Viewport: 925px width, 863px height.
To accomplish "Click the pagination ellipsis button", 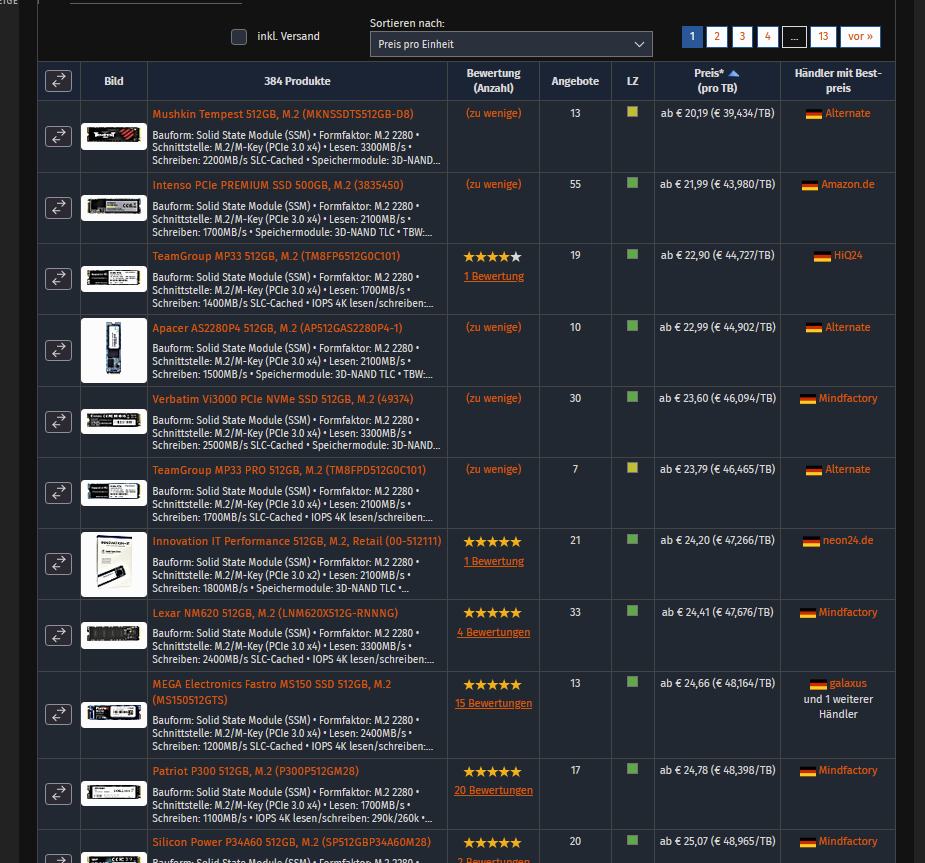I will pyautogui.click(x=794, y=37).
